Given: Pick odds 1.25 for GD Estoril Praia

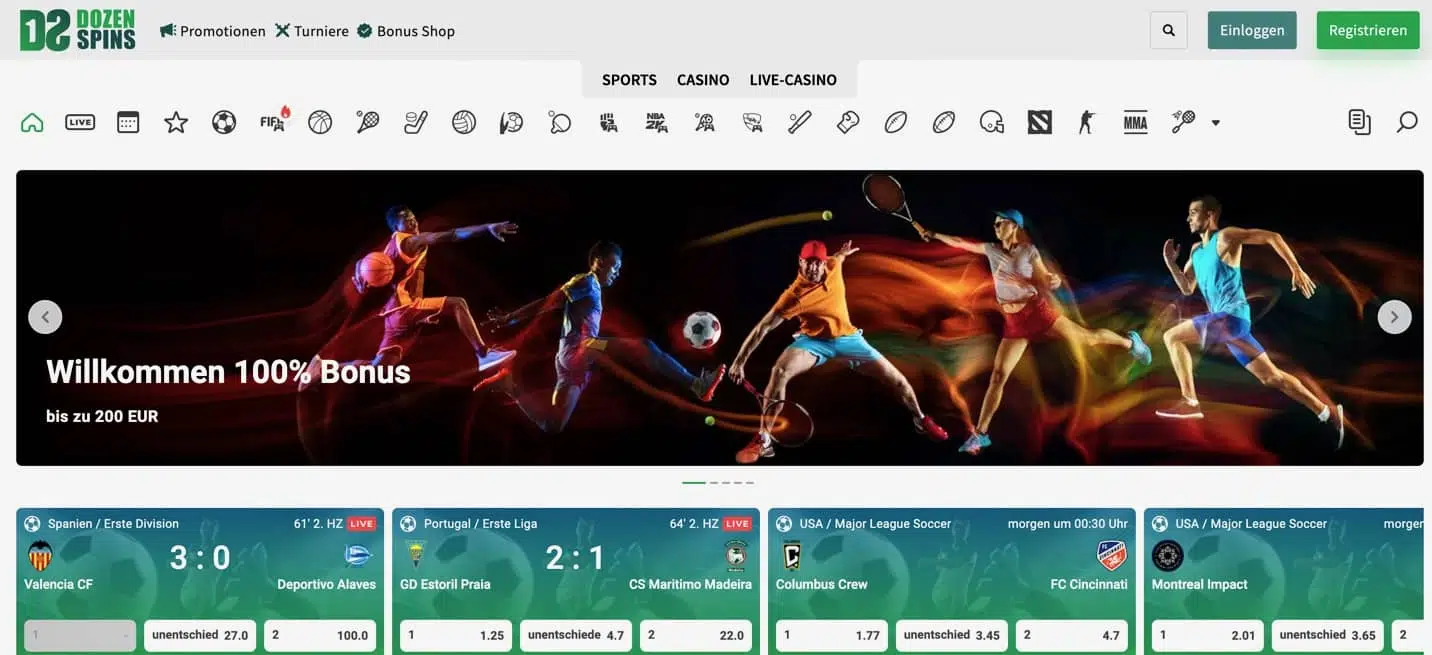Looking at the screenshot, I should [x=456, y=635].
